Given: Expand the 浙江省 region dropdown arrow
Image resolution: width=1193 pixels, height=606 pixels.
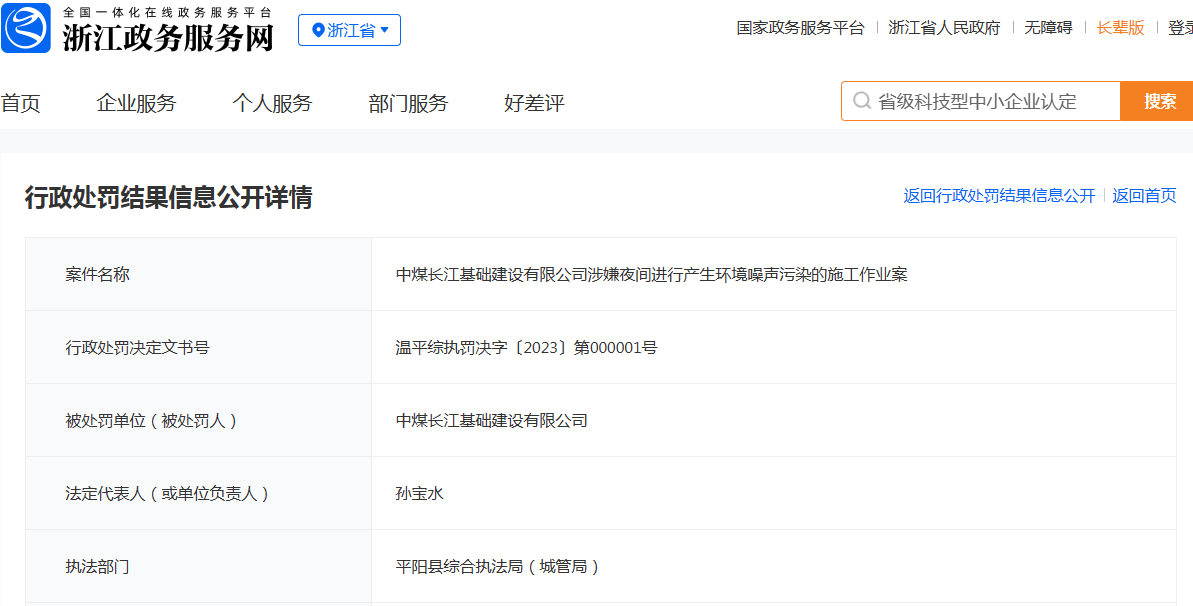Looking at the screenshot, I should pos(385,30).
